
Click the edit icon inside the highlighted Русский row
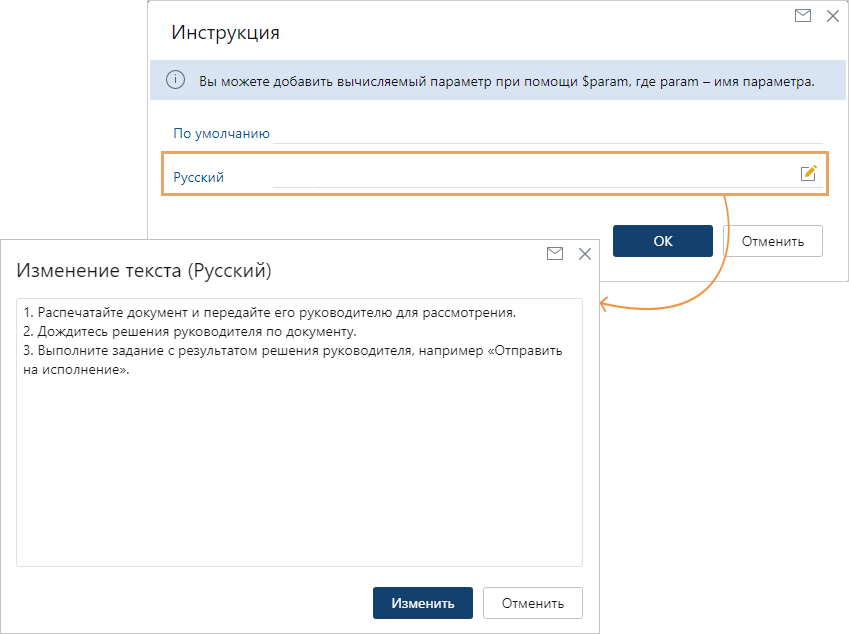click(x=809, y=173)
